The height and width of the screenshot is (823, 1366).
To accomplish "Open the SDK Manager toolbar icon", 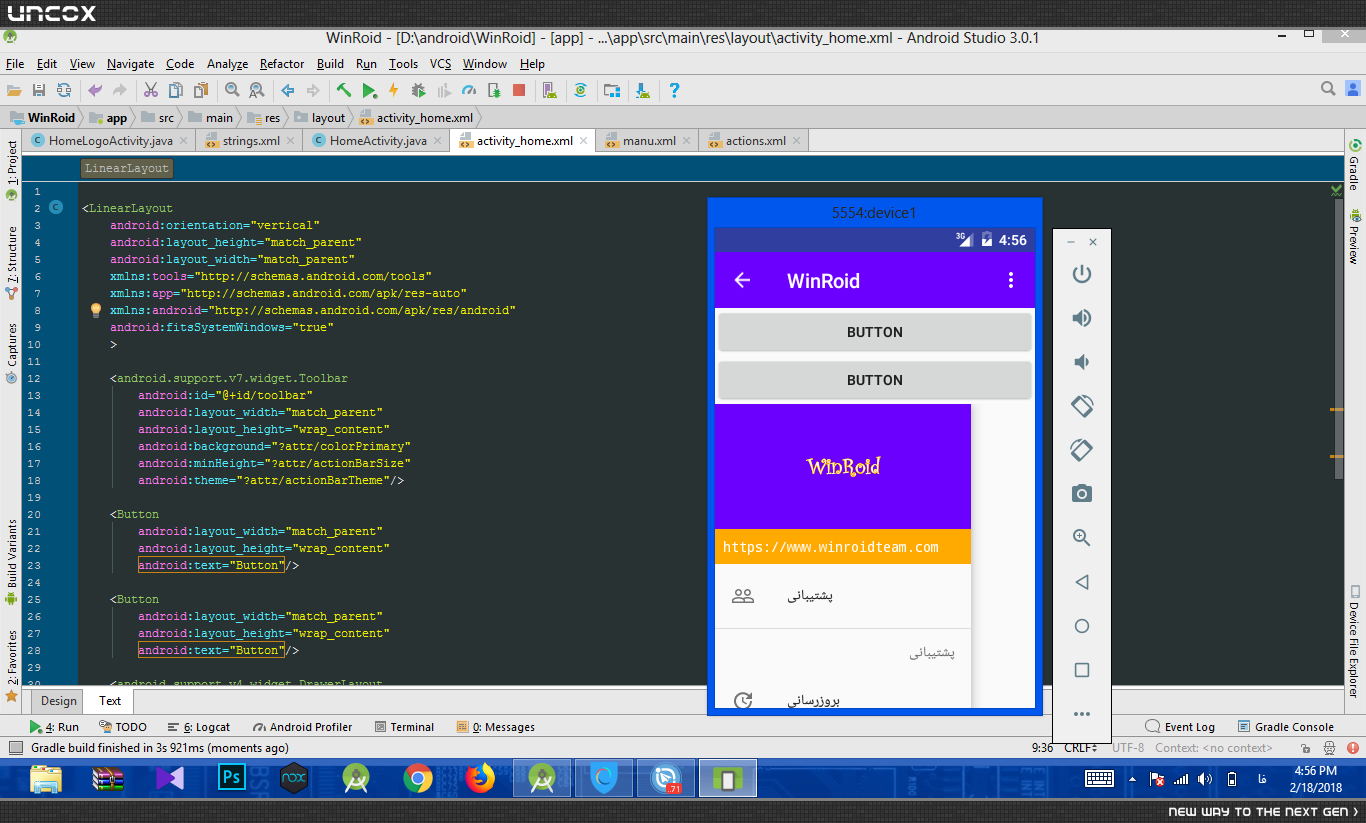I will point(643,90).
